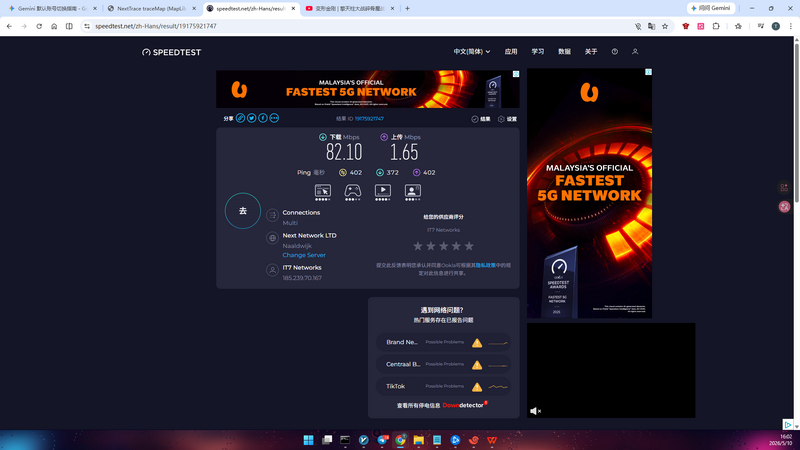Image resolution: width=800 pixels, height=450 pixels.
Task: Rate provider with the third star
Action: coord(443,246)
